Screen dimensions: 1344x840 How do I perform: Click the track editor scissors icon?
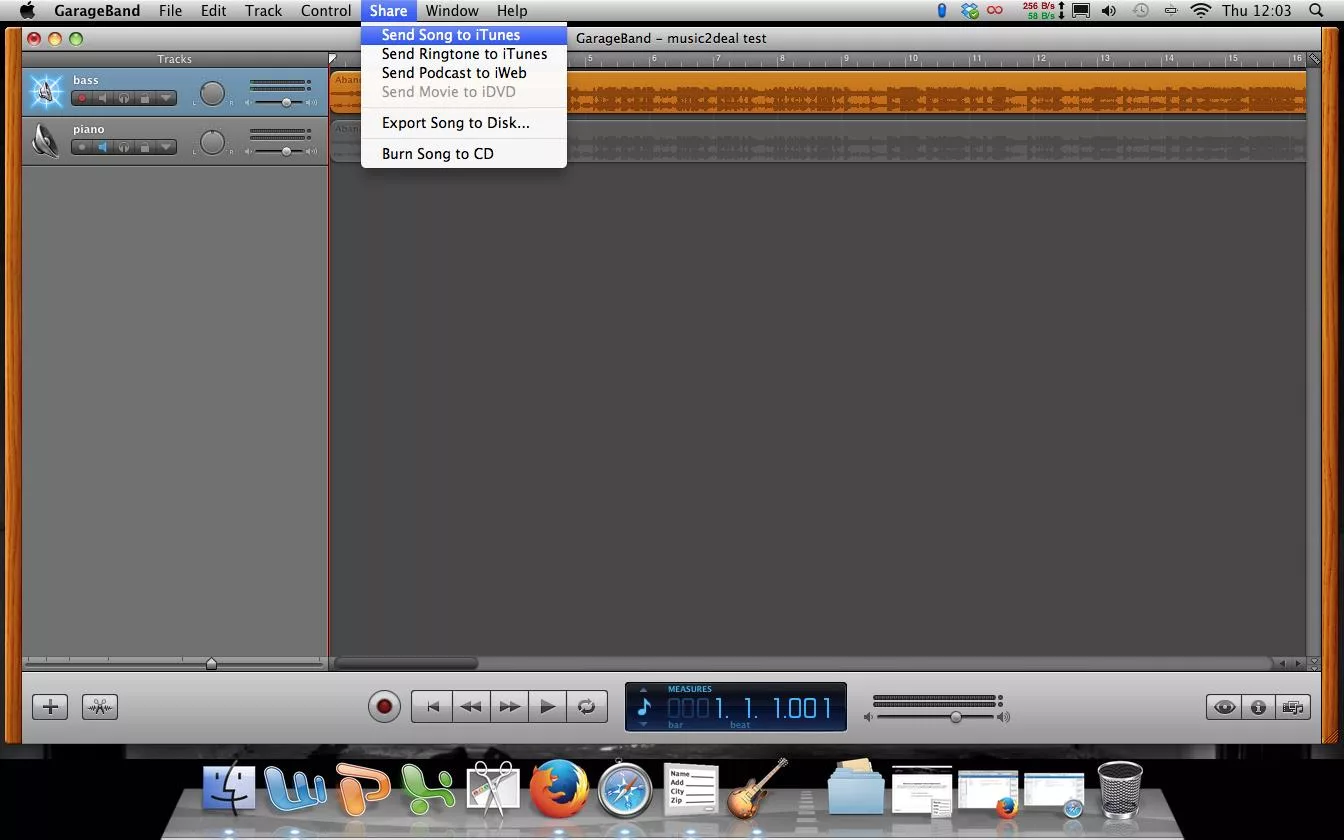tap(99, 707)
